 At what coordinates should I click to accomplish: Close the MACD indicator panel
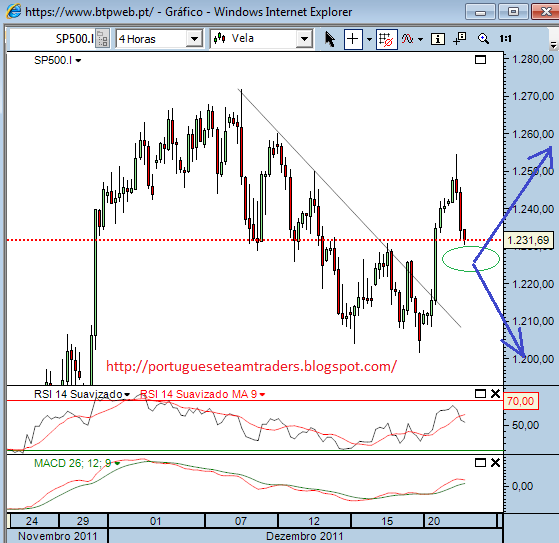point(495,462)
